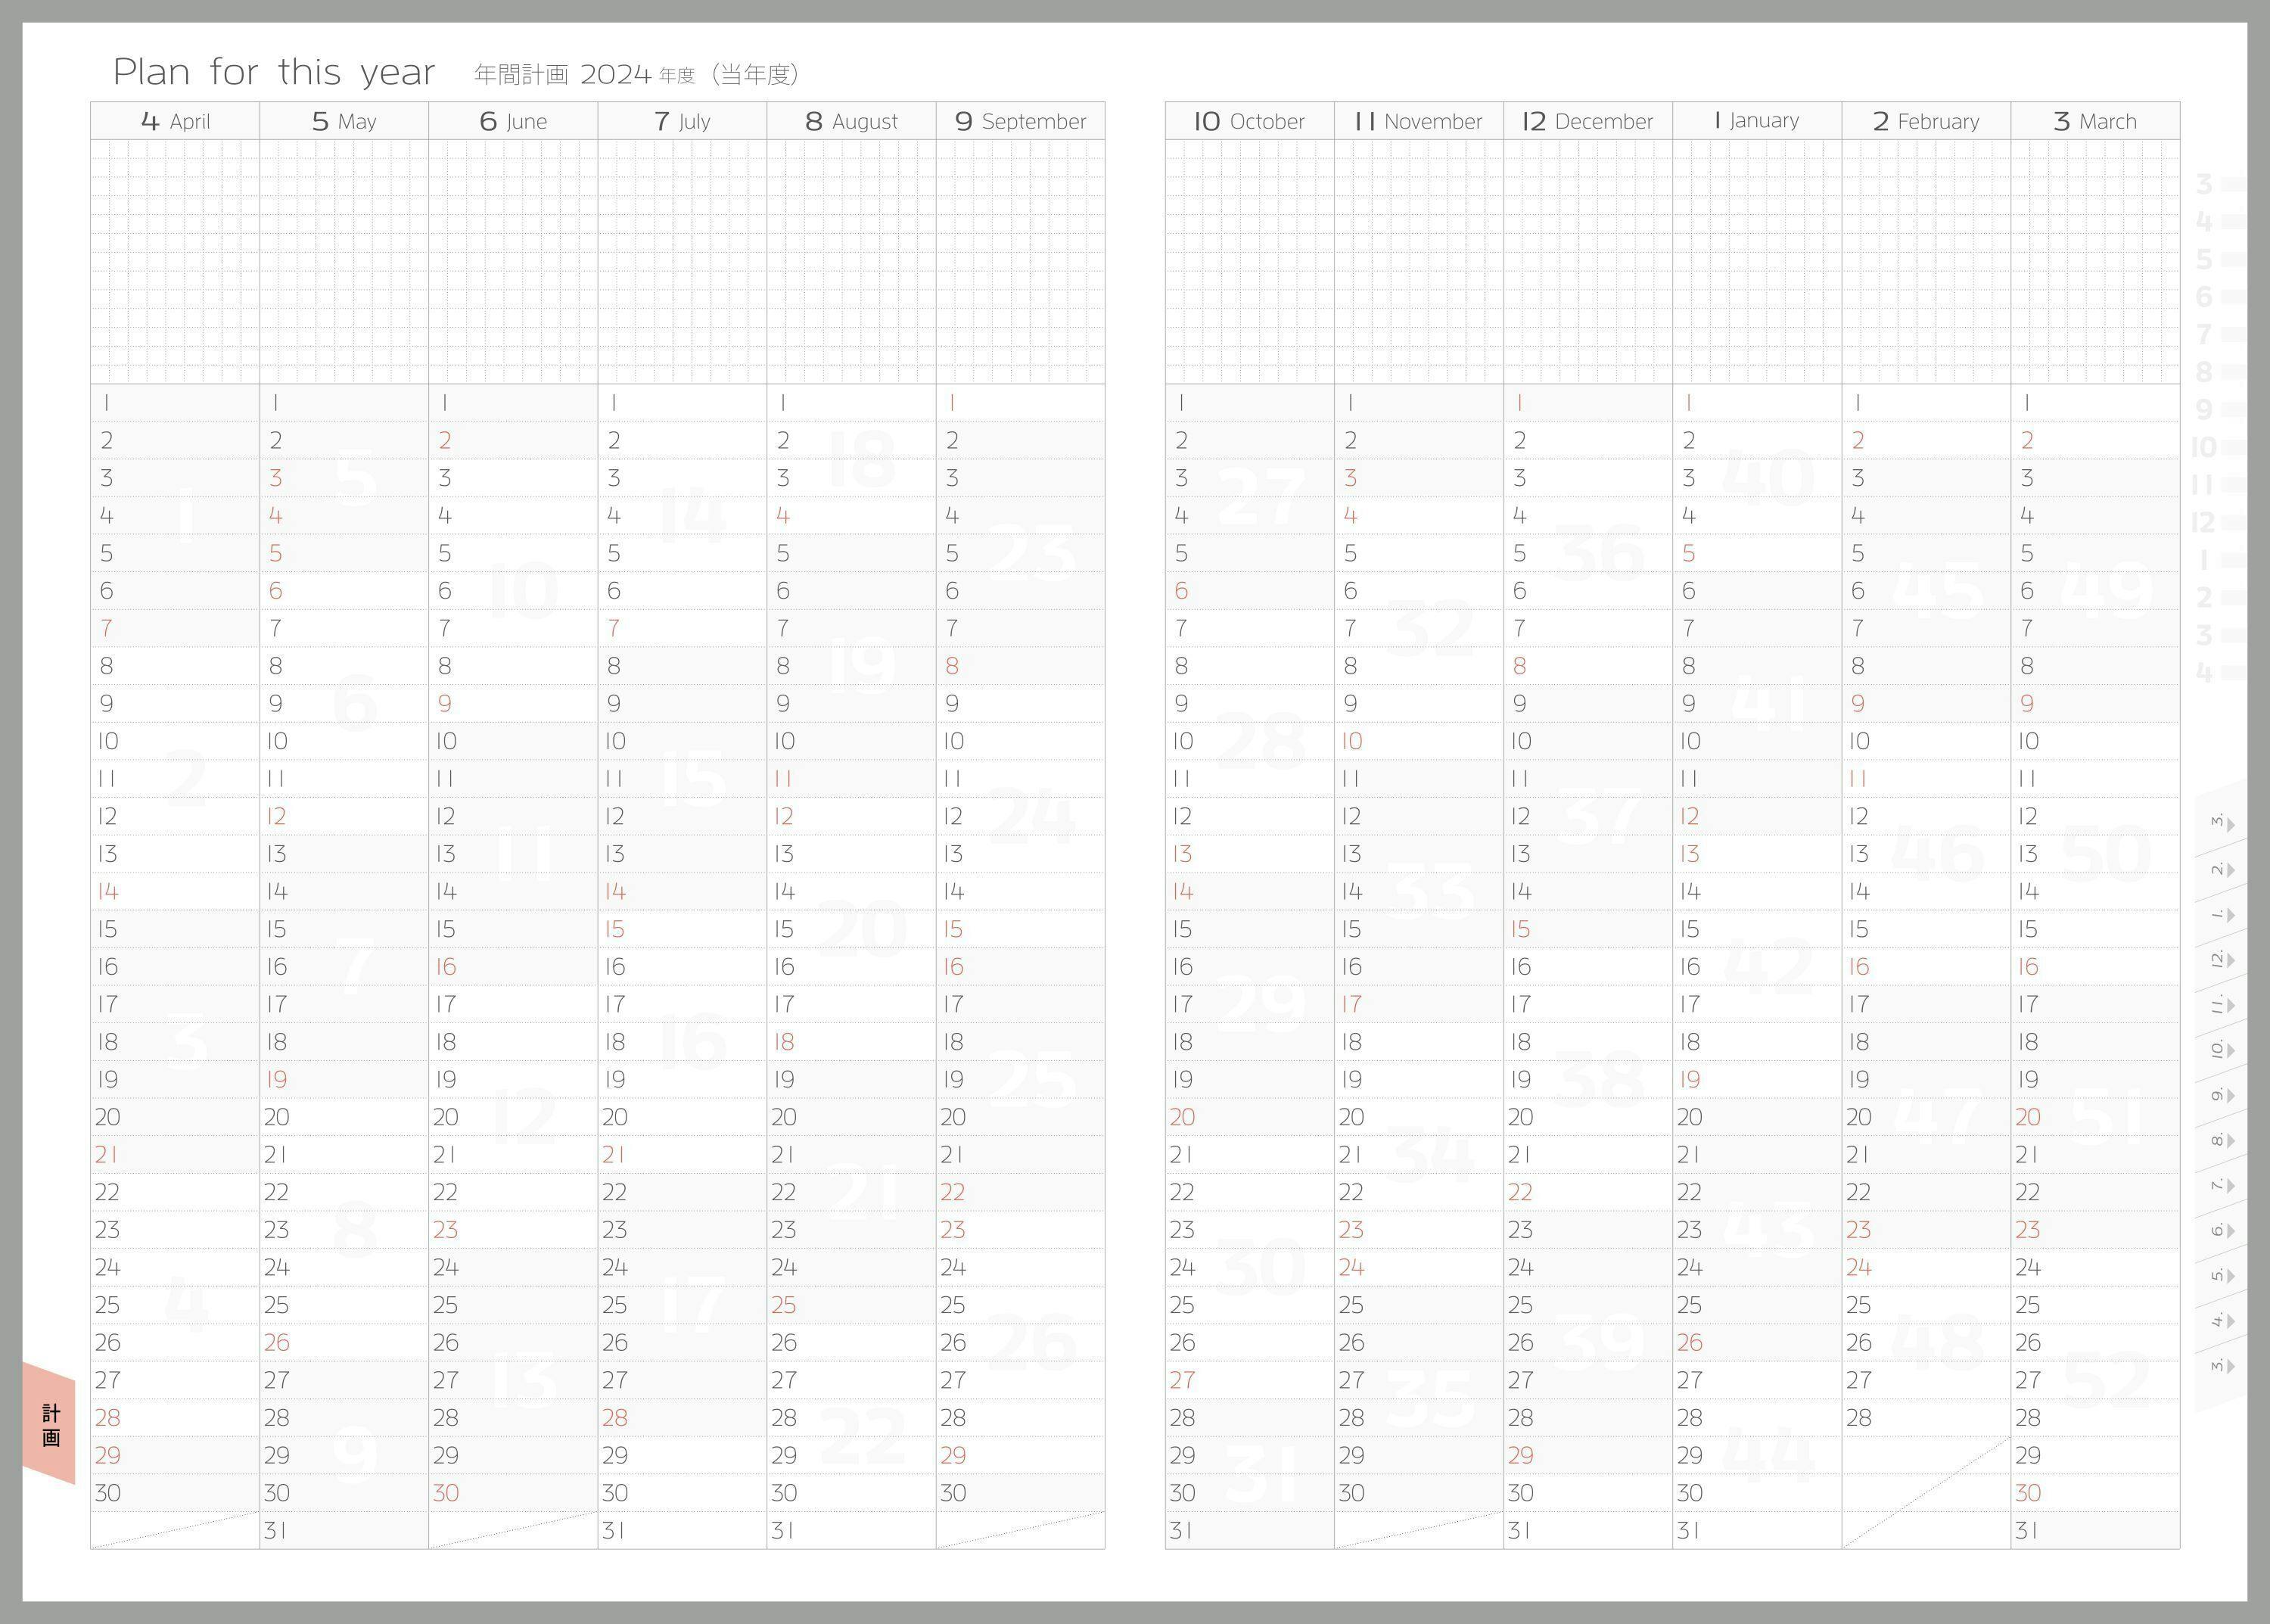Select the 4 April column header
This screenshot has width=2270, height=1624.
pyautogui.click(x=175, y=121)
